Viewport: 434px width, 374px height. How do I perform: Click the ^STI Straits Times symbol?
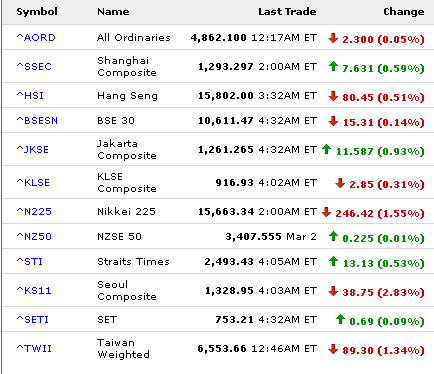[30, 261]
